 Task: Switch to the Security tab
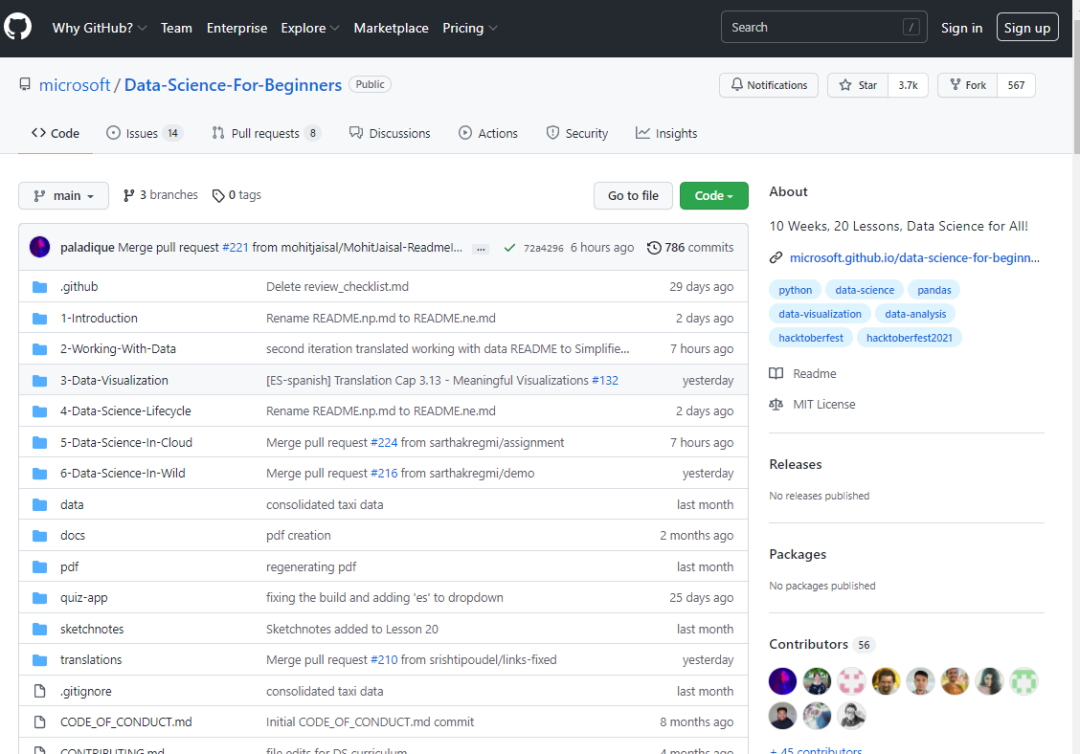[x=577, y=133]
